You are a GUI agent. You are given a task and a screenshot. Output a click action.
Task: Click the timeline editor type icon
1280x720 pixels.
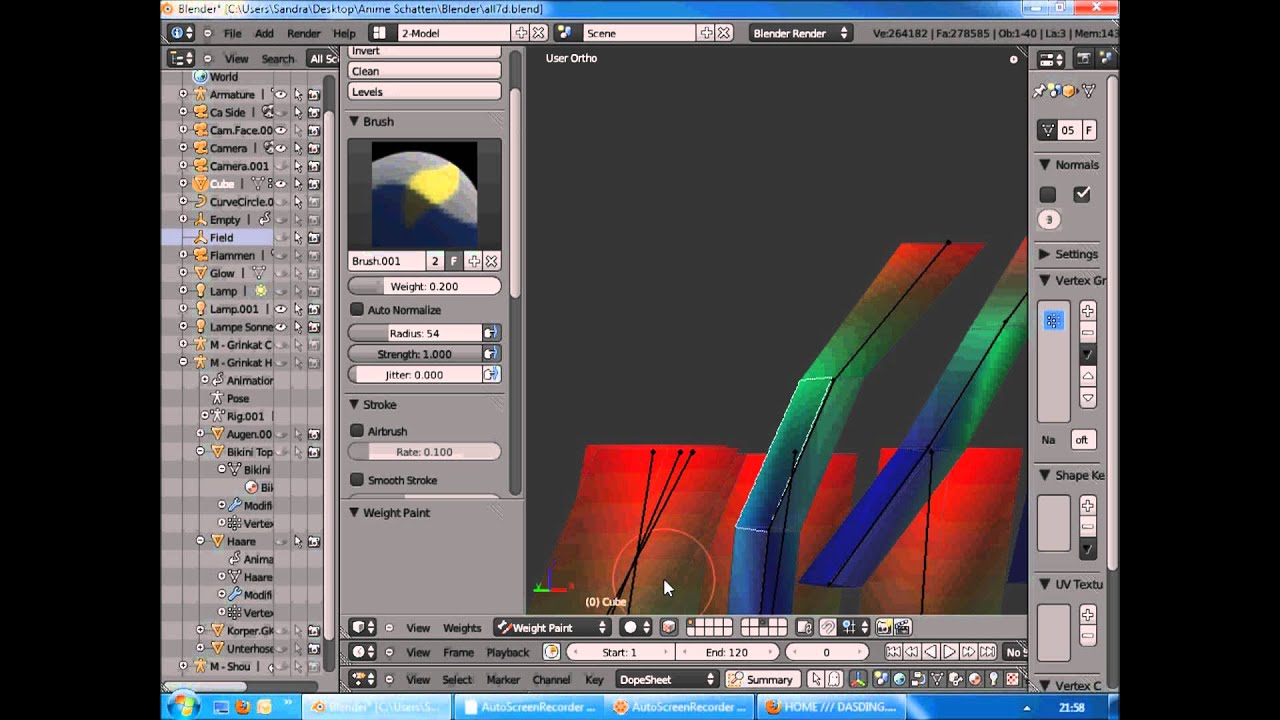click(362, 652)
